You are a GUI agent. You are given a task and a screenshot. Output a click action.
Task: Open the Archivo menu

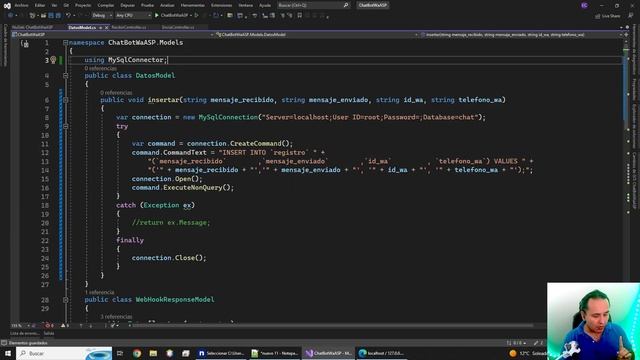point(21,5)
